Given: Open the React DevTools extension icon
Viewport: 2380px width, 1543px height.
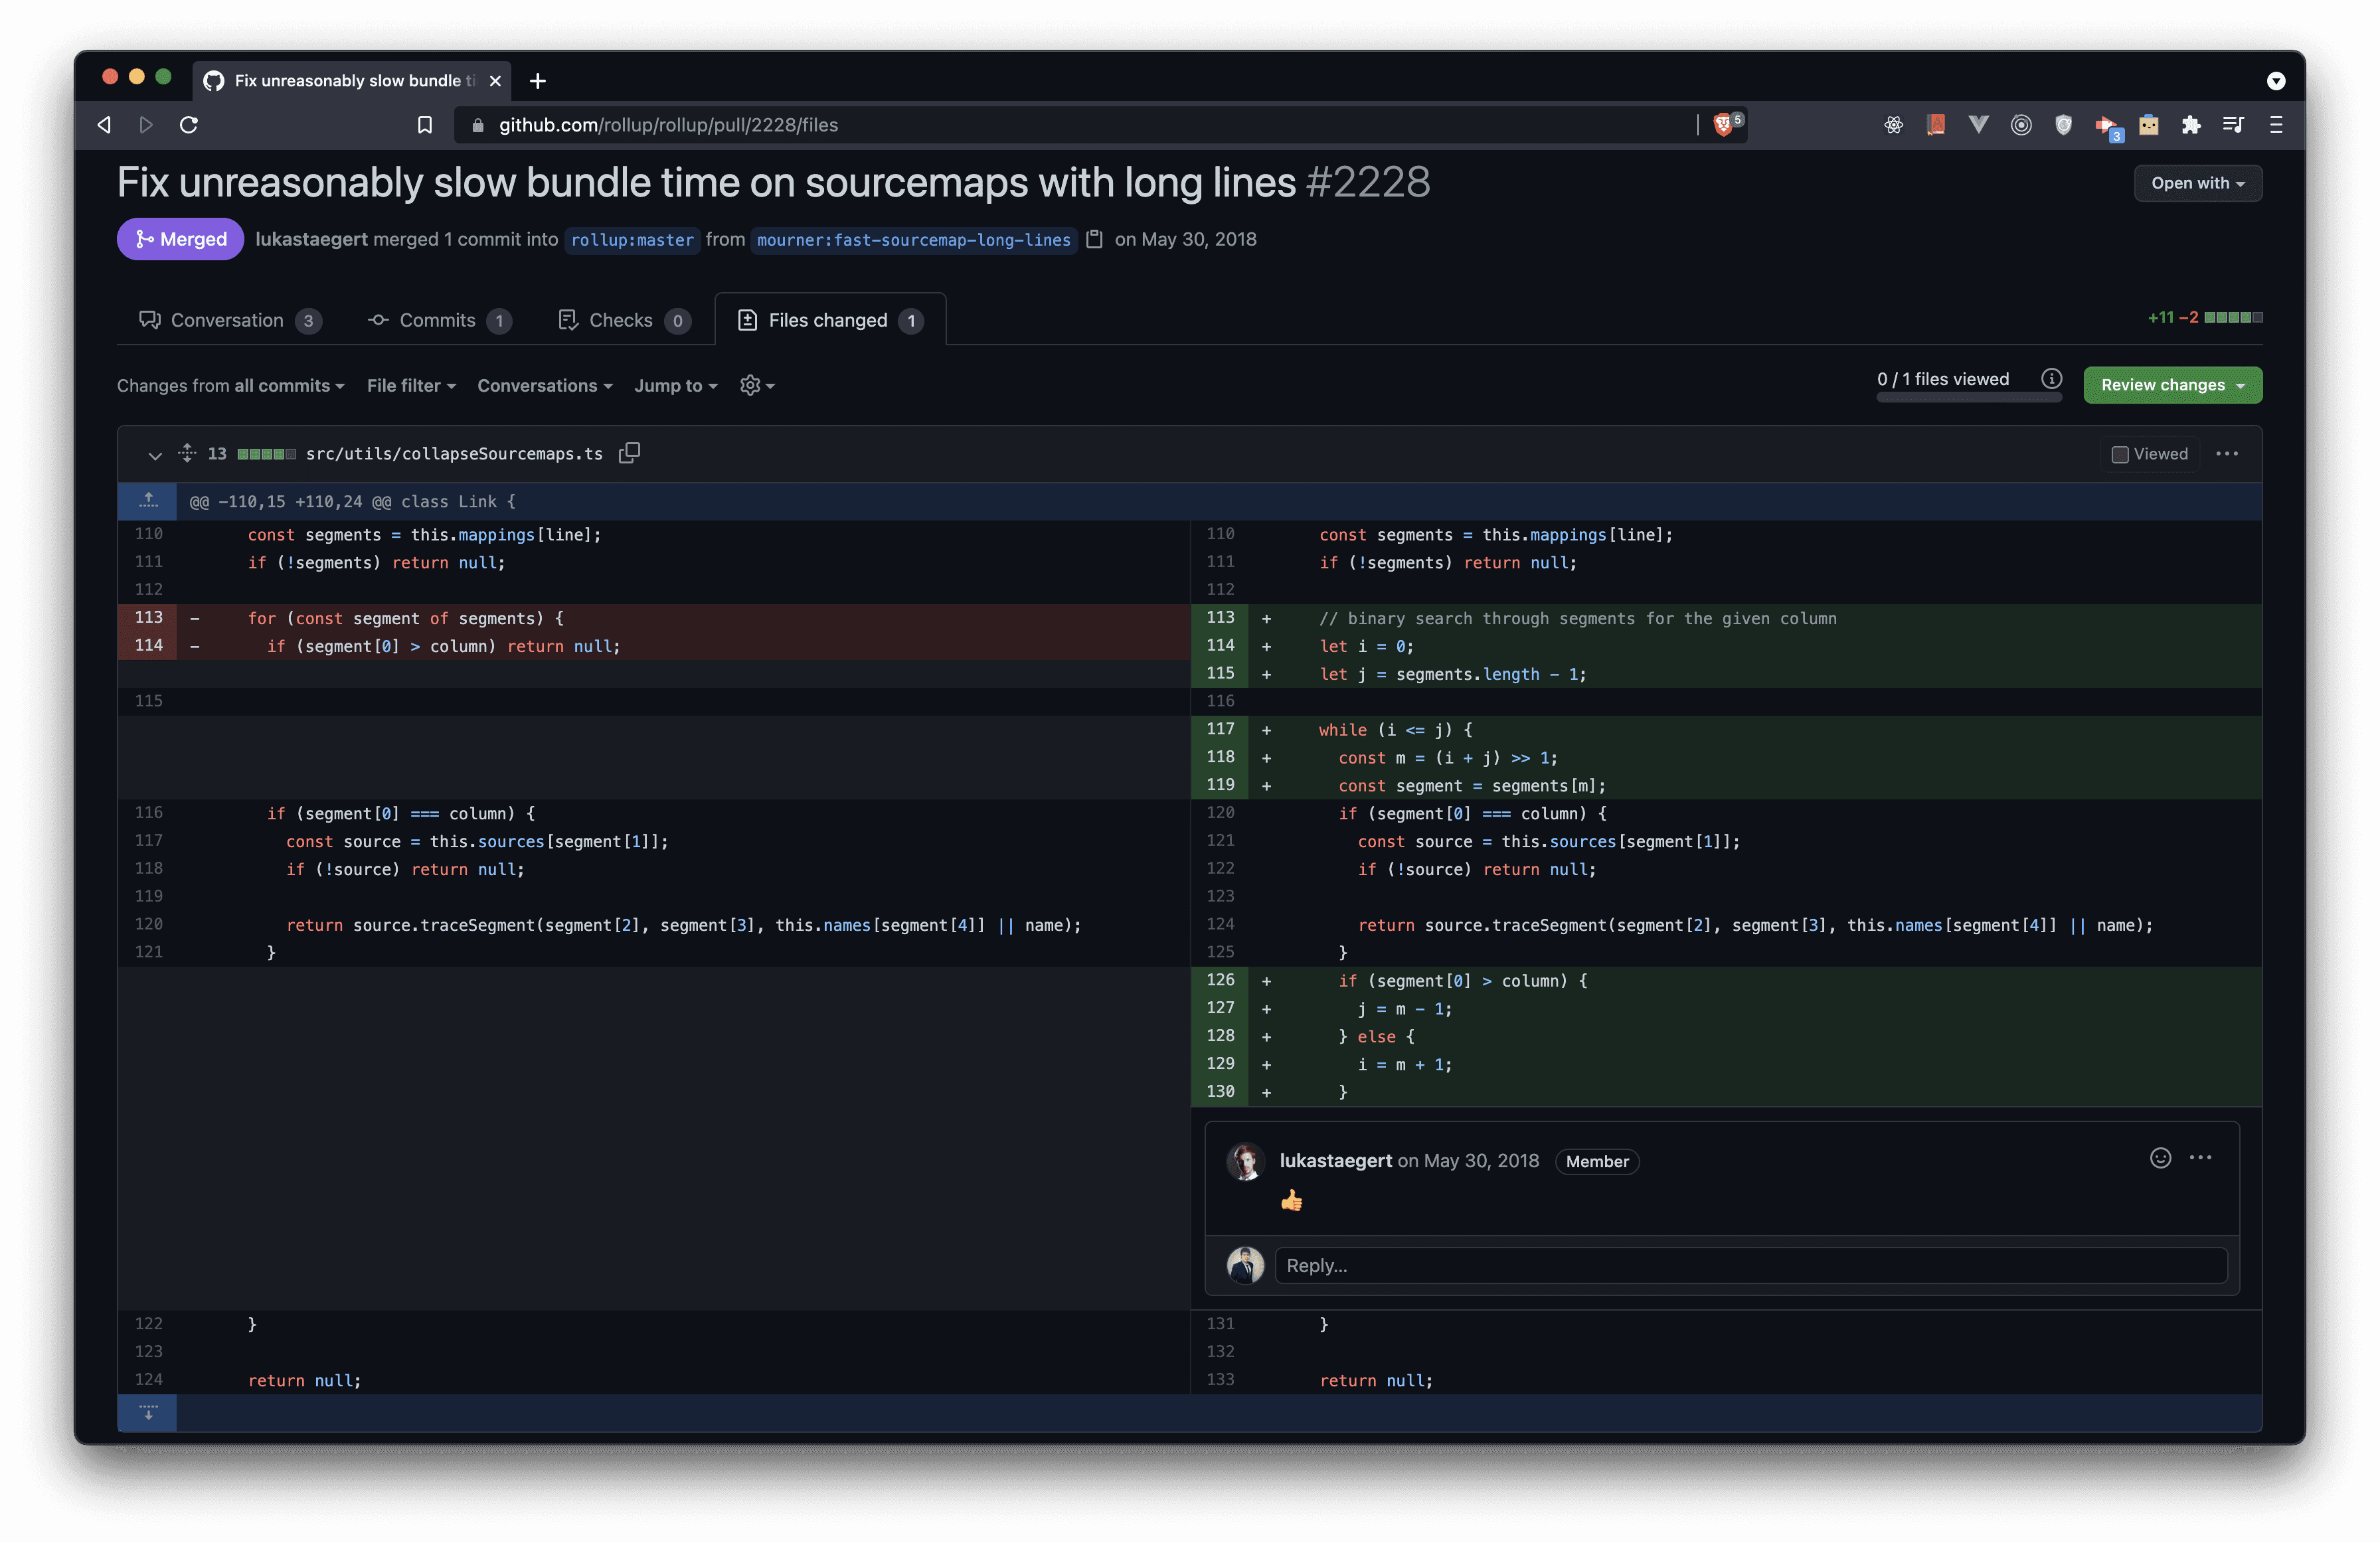Looking at the screenshot, I should tap(1893, 125).
